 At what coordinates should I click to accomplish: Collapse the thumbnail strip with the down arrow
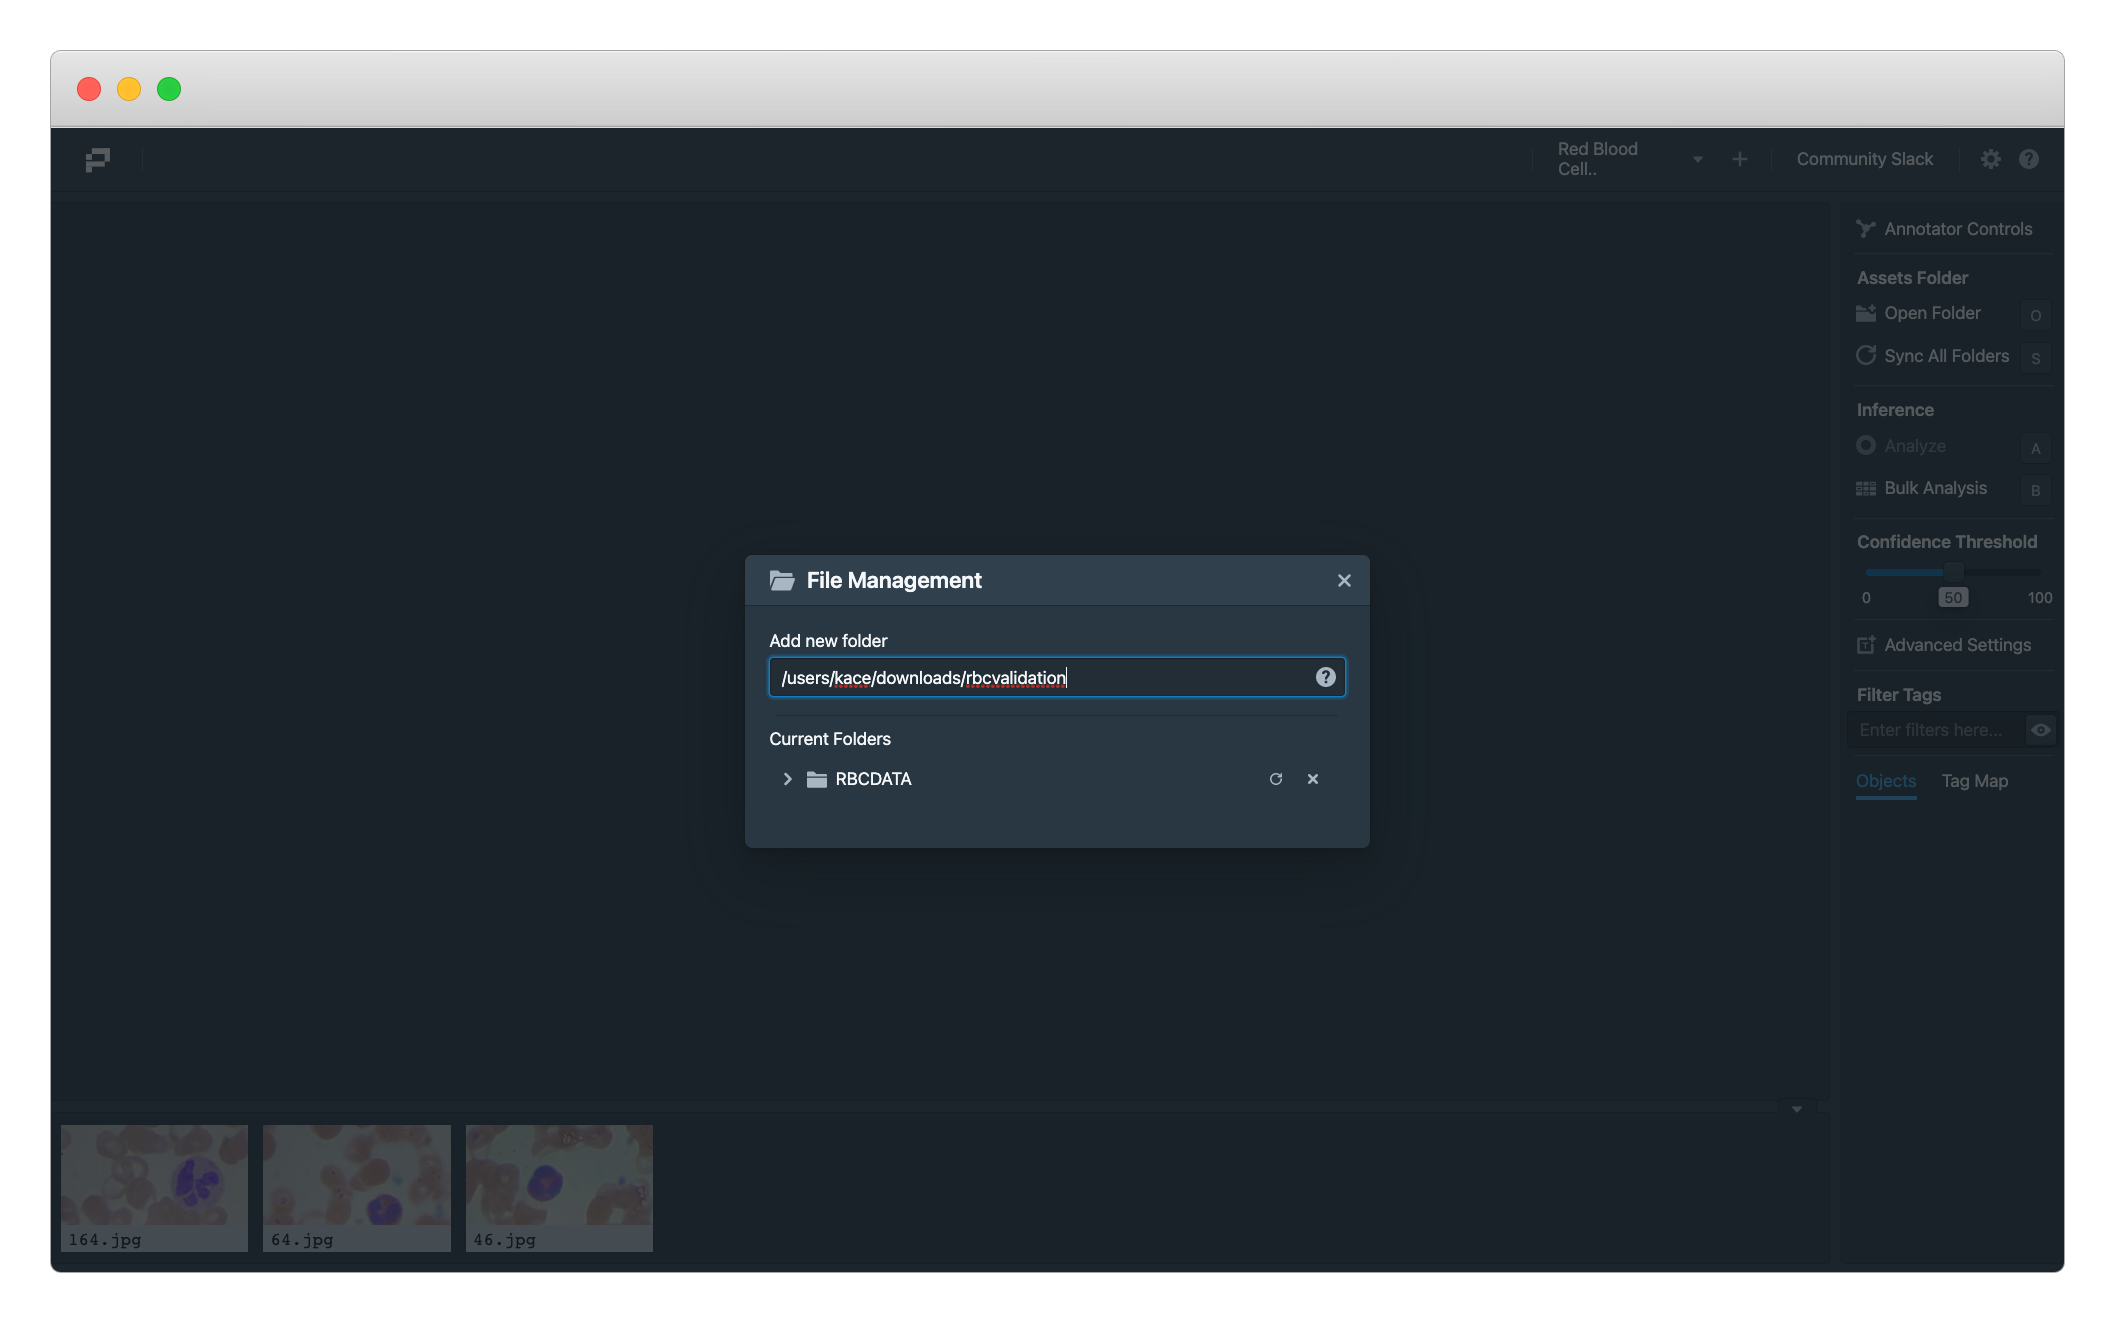pyautogui.click(x=1797, y=1109)
